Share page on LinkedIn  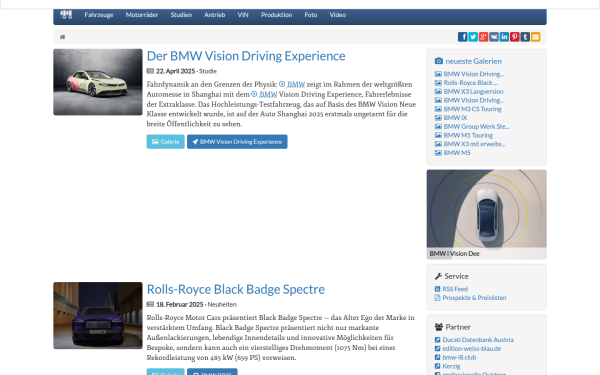coord(504,37)
